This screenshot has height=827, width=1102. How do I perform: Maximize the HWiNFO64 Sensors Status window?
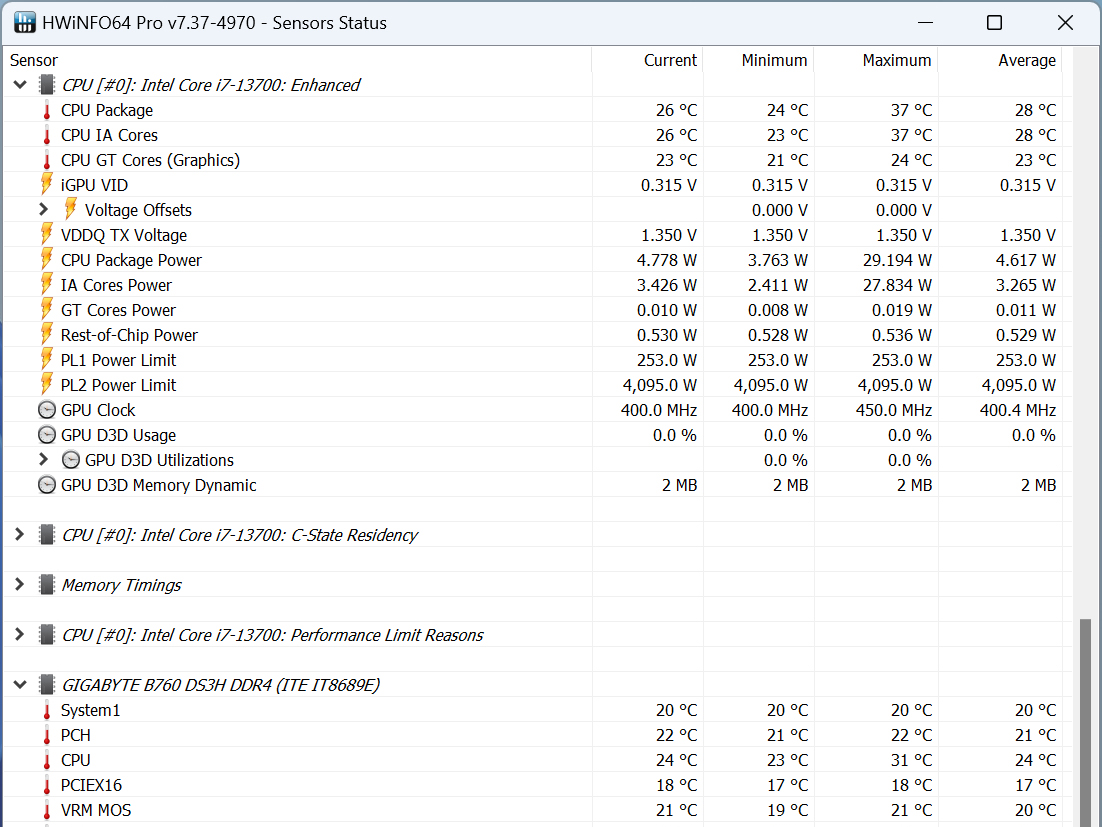[x=994, y=22]
